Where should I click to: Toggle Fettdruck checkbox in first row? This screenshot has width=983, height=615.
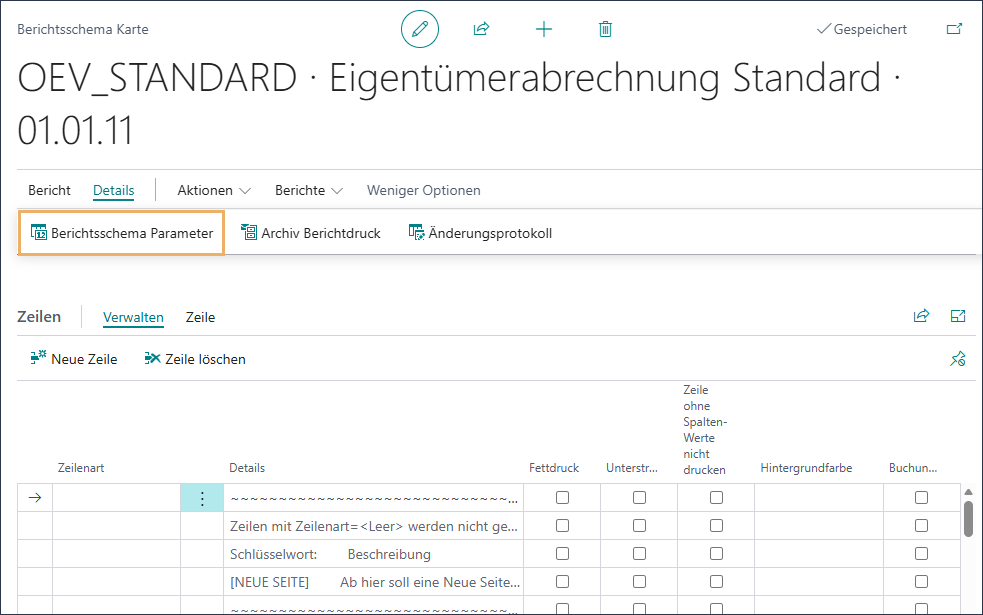click(562, 498)
